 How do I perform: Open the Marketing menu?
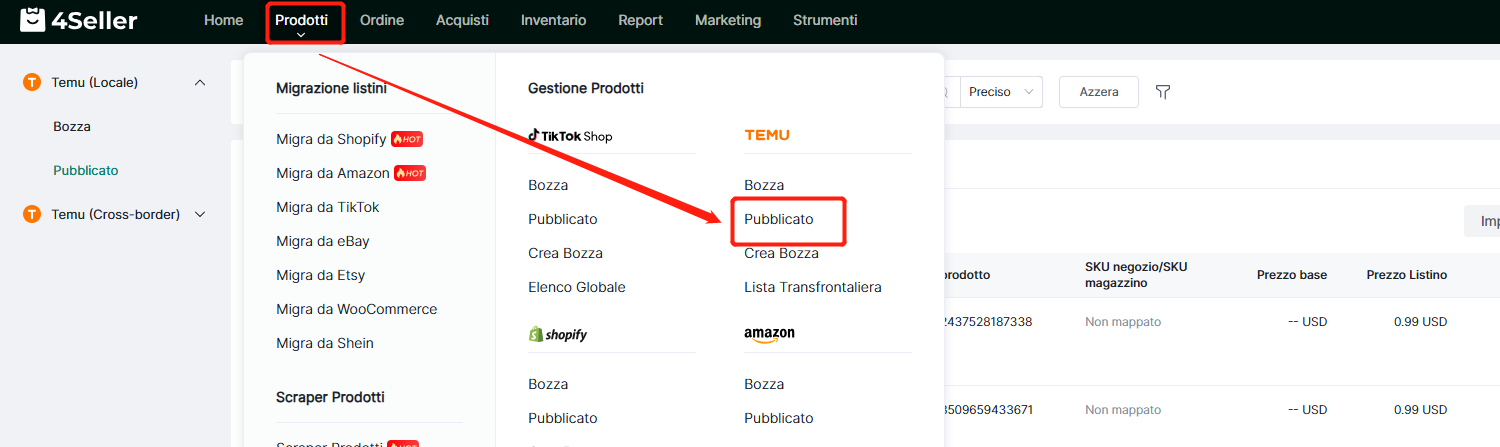pyautogui.click(x=728, y=20)
